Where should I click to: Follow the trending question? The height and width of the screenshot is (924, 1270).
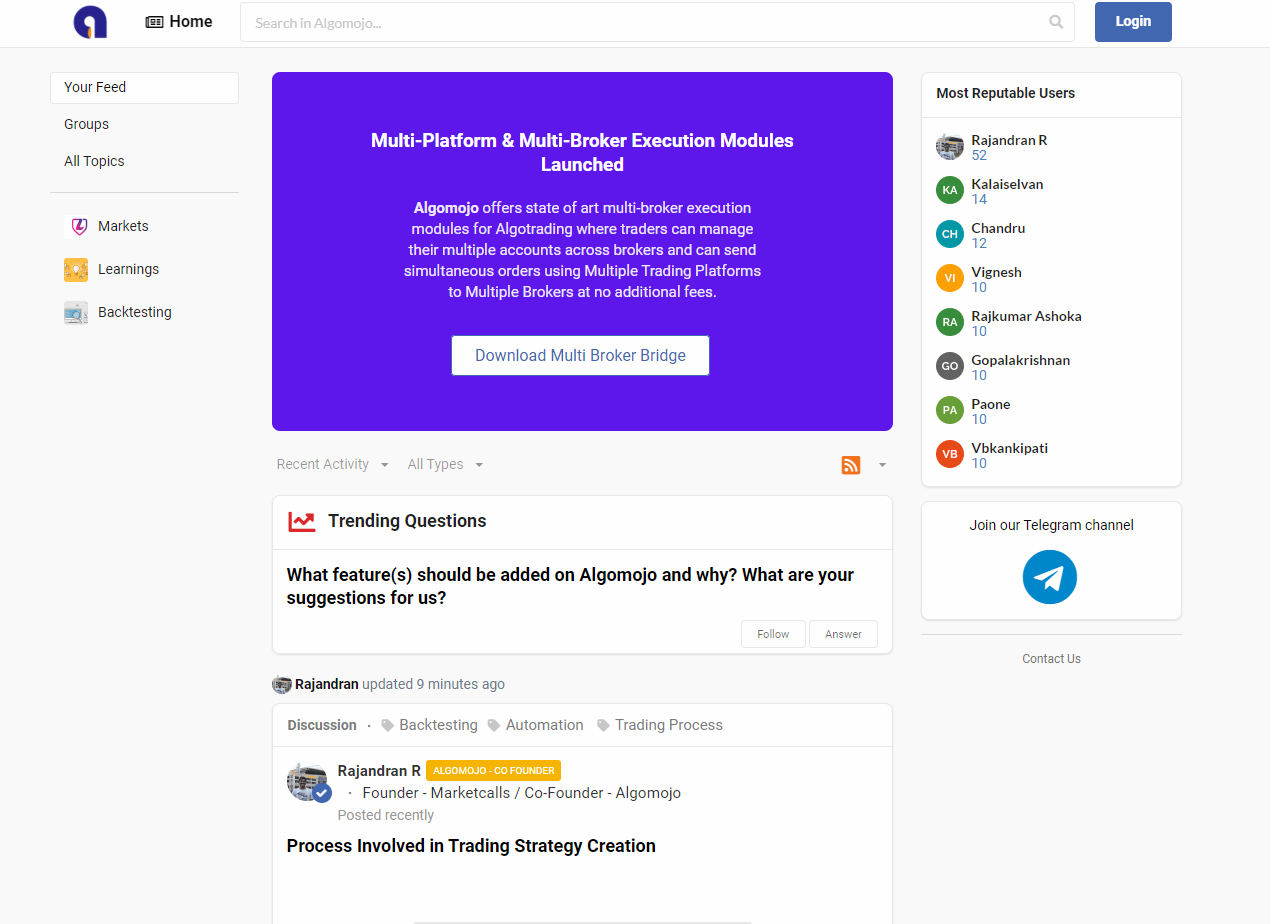point(773,634)
